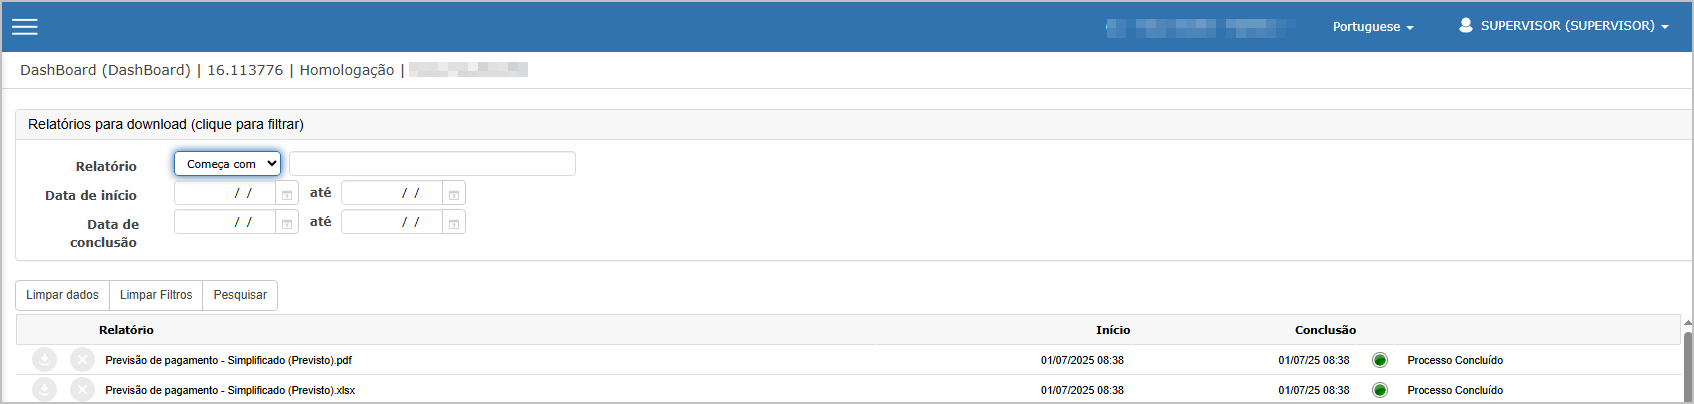Sort by the Relatório column header
Image resolution: width=1694 pixels, height=404 pixels.
(126, 330)
